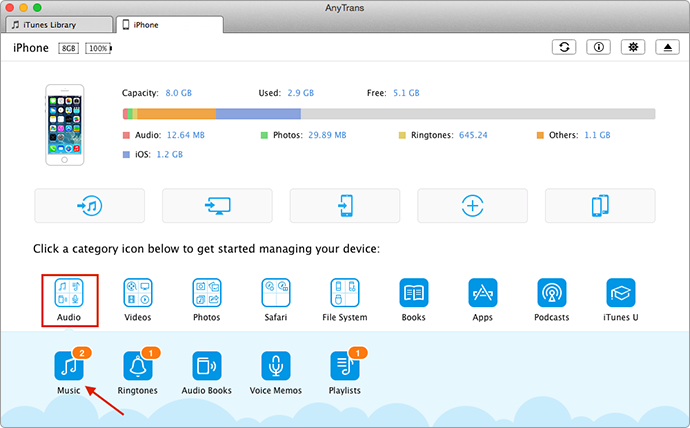690x428 pixels.
Task: Click the blue iOS legend swatch
Action: coord(126,154)
